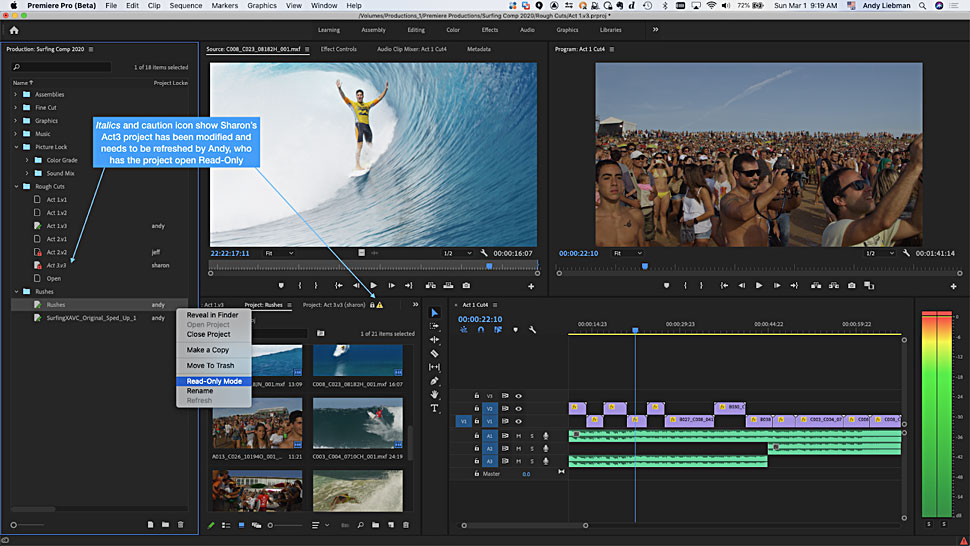
Task: Mute audio track A1
Action: (x=518, y=436)
